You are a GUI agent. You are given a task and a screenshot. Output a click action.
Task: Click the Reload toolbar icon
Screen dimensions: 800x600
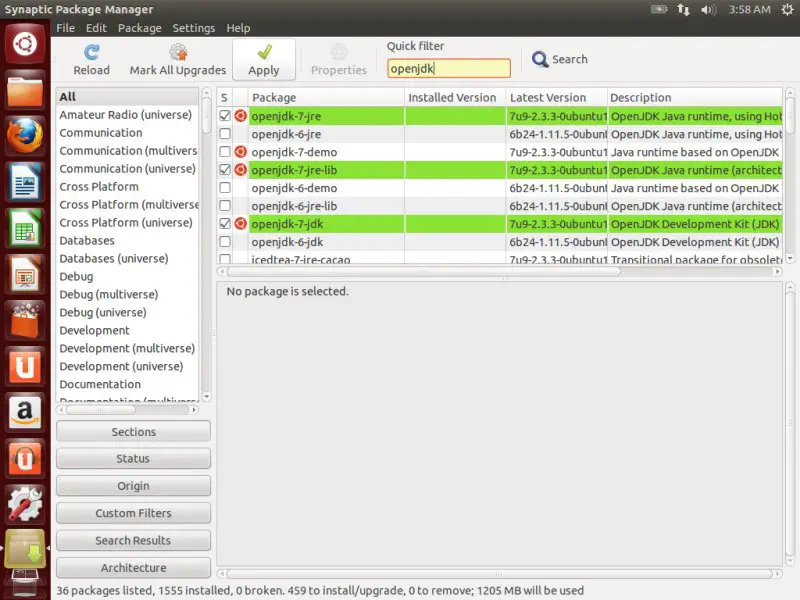click(x=92, y=52)
